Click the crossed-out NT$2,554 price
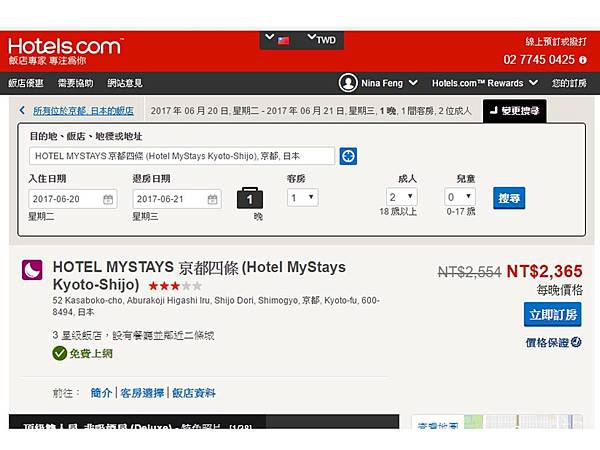The image size is (600, 450). (470, 272)
